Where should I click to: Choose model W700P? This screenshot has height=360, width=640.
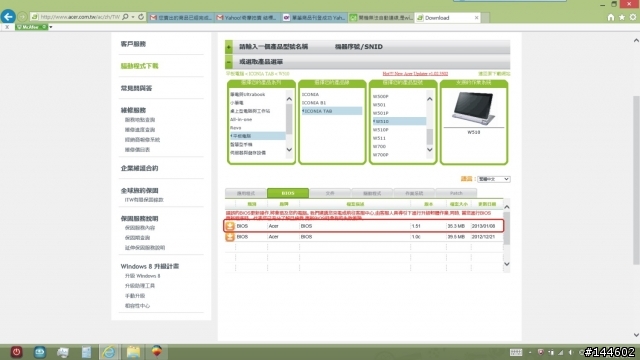pyautogui.click(x=380, y=155)
